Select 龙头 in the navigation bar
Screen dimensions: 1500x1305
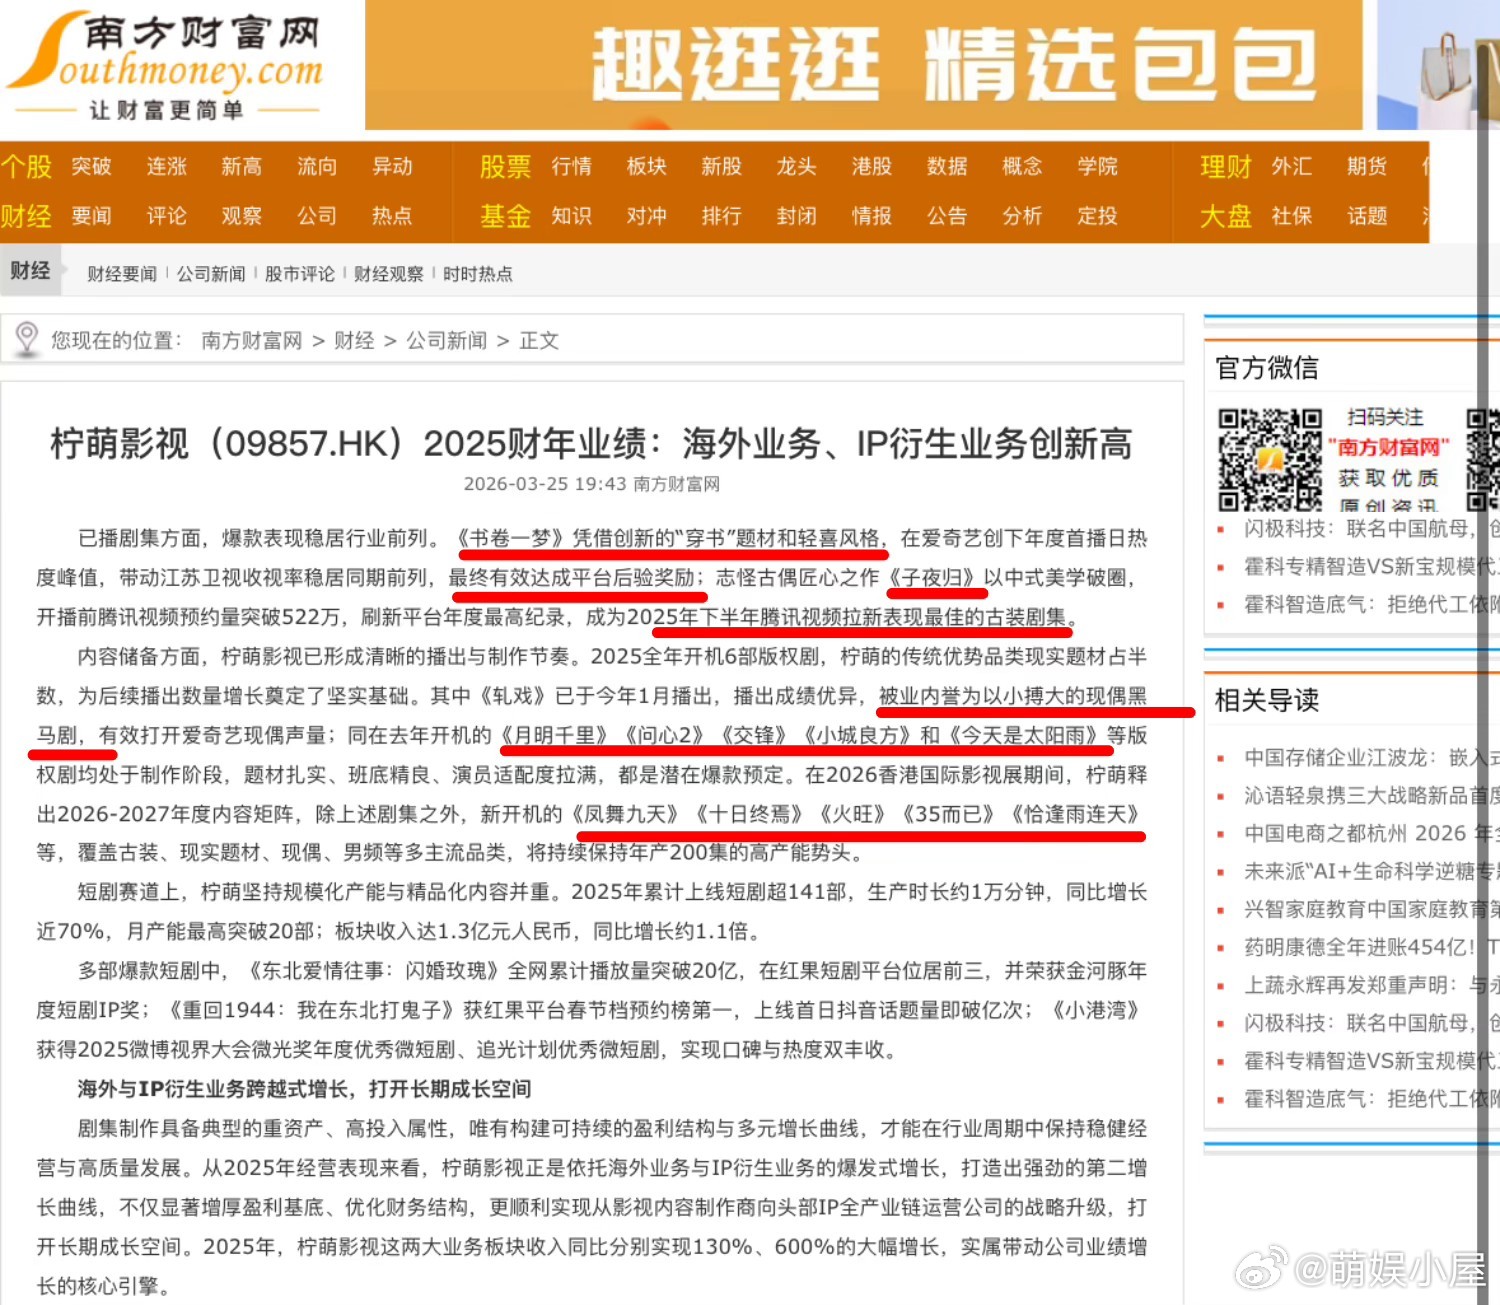point(797,166)
